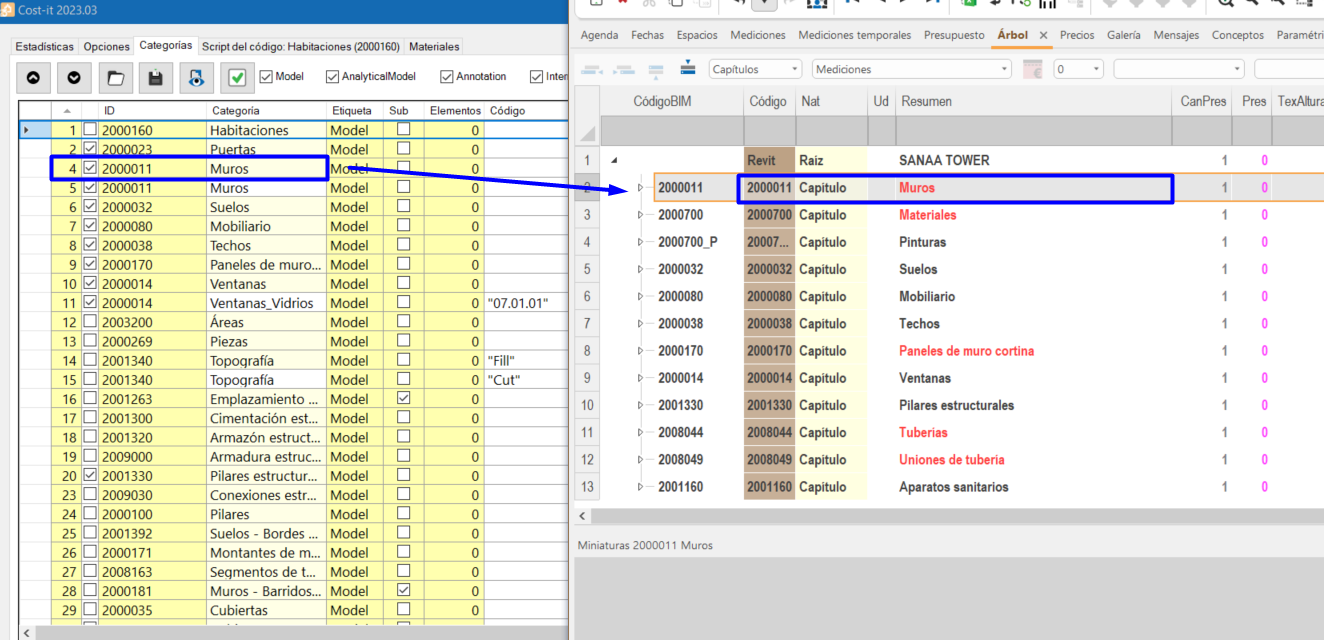
Task: Click the first indent-left icon beside Capítulos dropdown
Action: [591, 69]
